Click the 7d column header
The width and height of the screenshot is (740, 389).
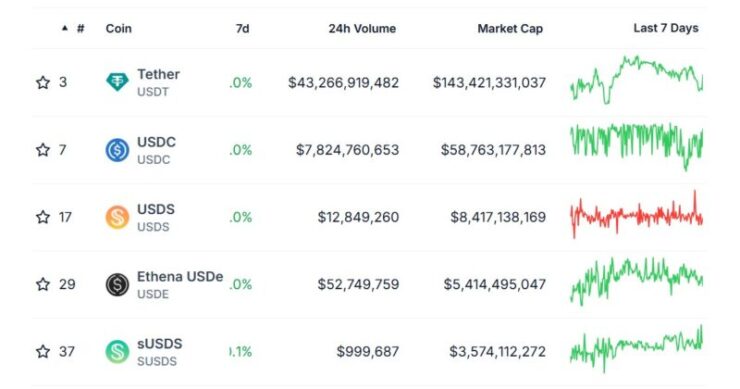pos(242,28)
